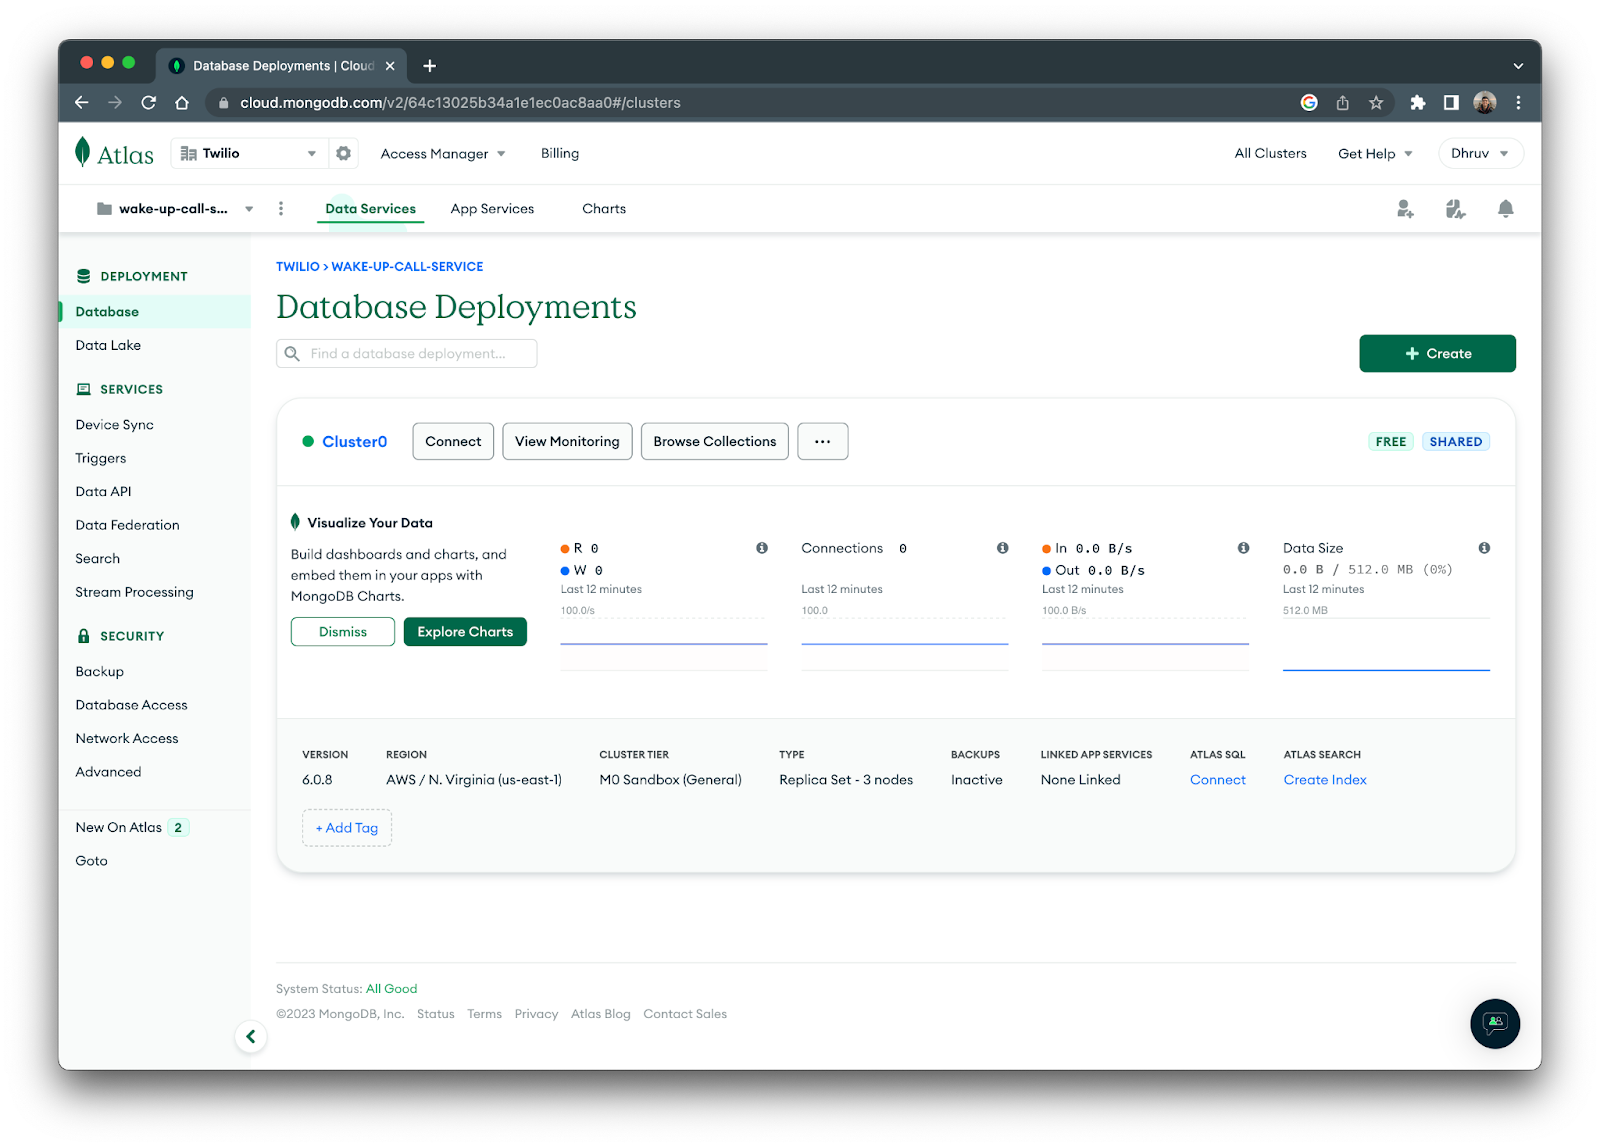The width and height of the screenshot is (1600, 1147).
Task: Click All Good system status link
Action: pos(391,988)
